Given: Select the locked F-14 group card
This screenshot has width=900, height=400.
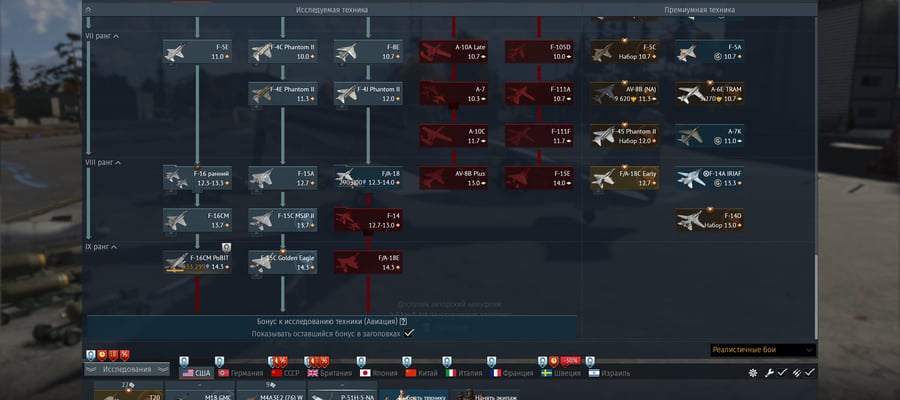Looking at the screenshot, I should pos(368,220).
